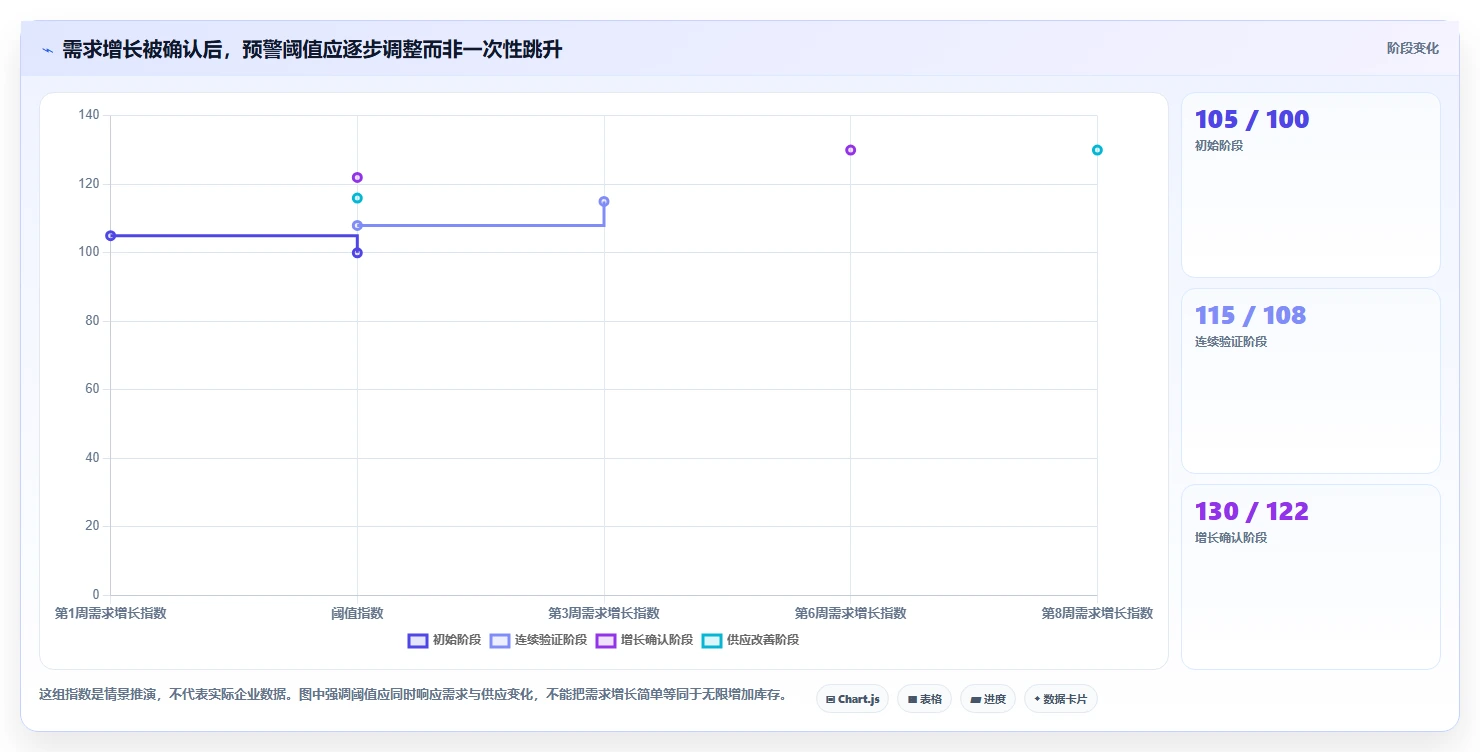This screenshot has height=752, width=1480.
Task: Open the 表格 chip
Action: (x=924, y=699)
